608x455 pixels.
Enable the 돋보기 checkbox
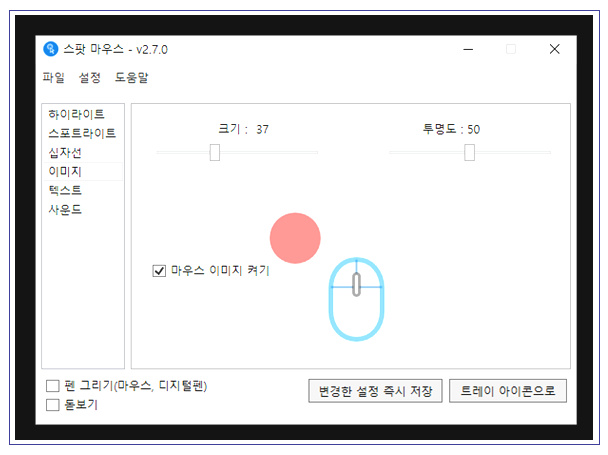pos(53,405)
